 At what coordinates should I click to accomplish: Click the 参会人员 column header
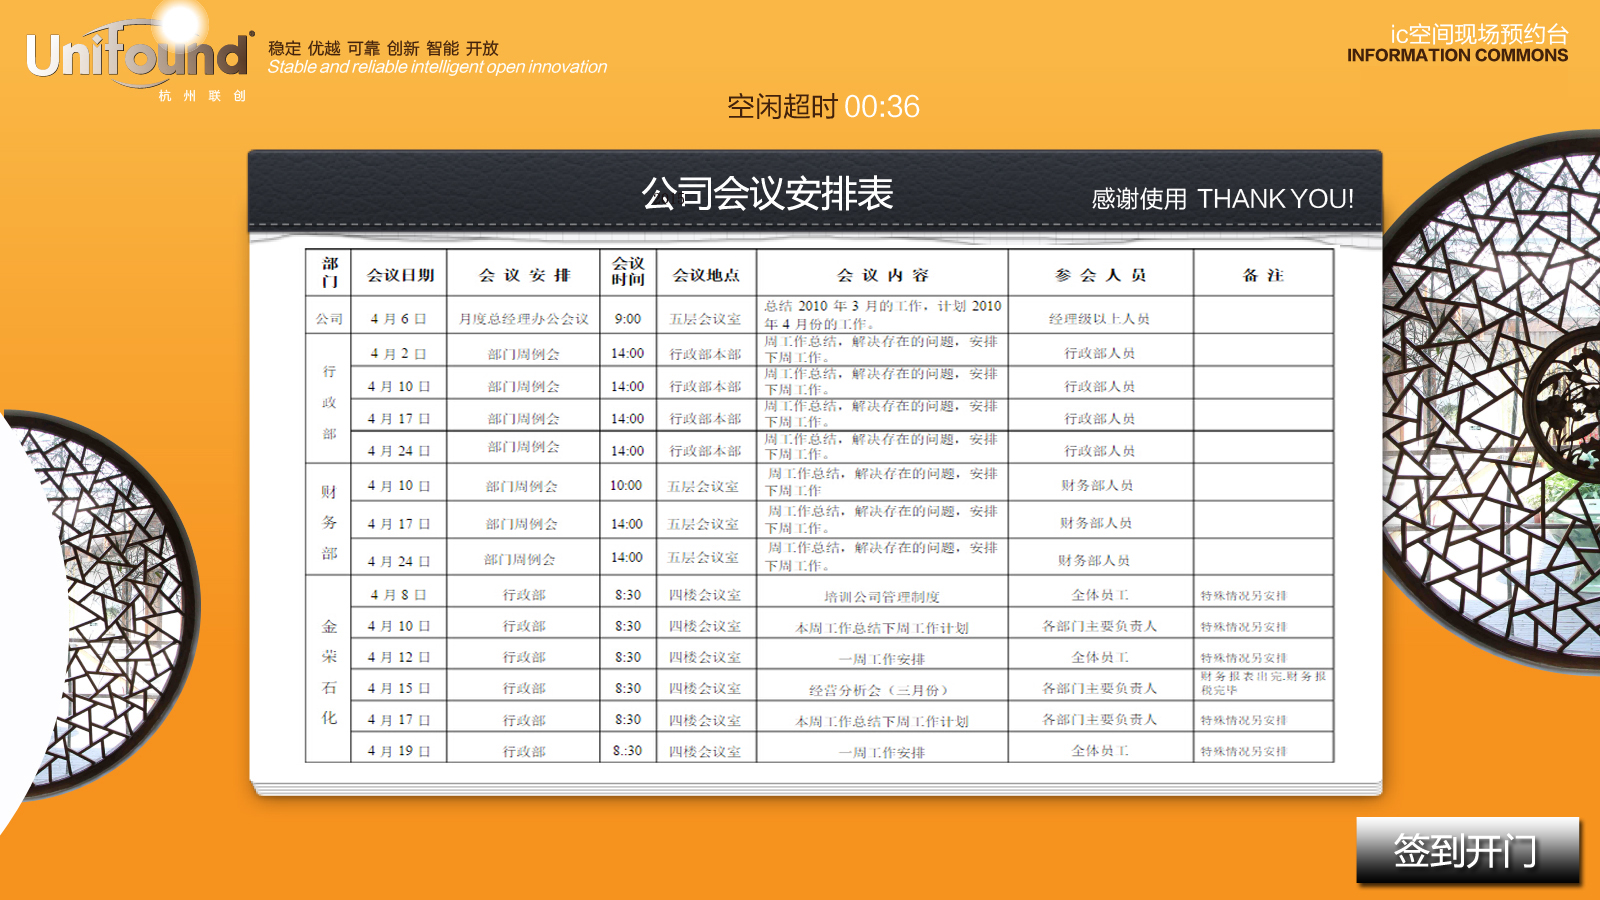tap(1100, 275)
